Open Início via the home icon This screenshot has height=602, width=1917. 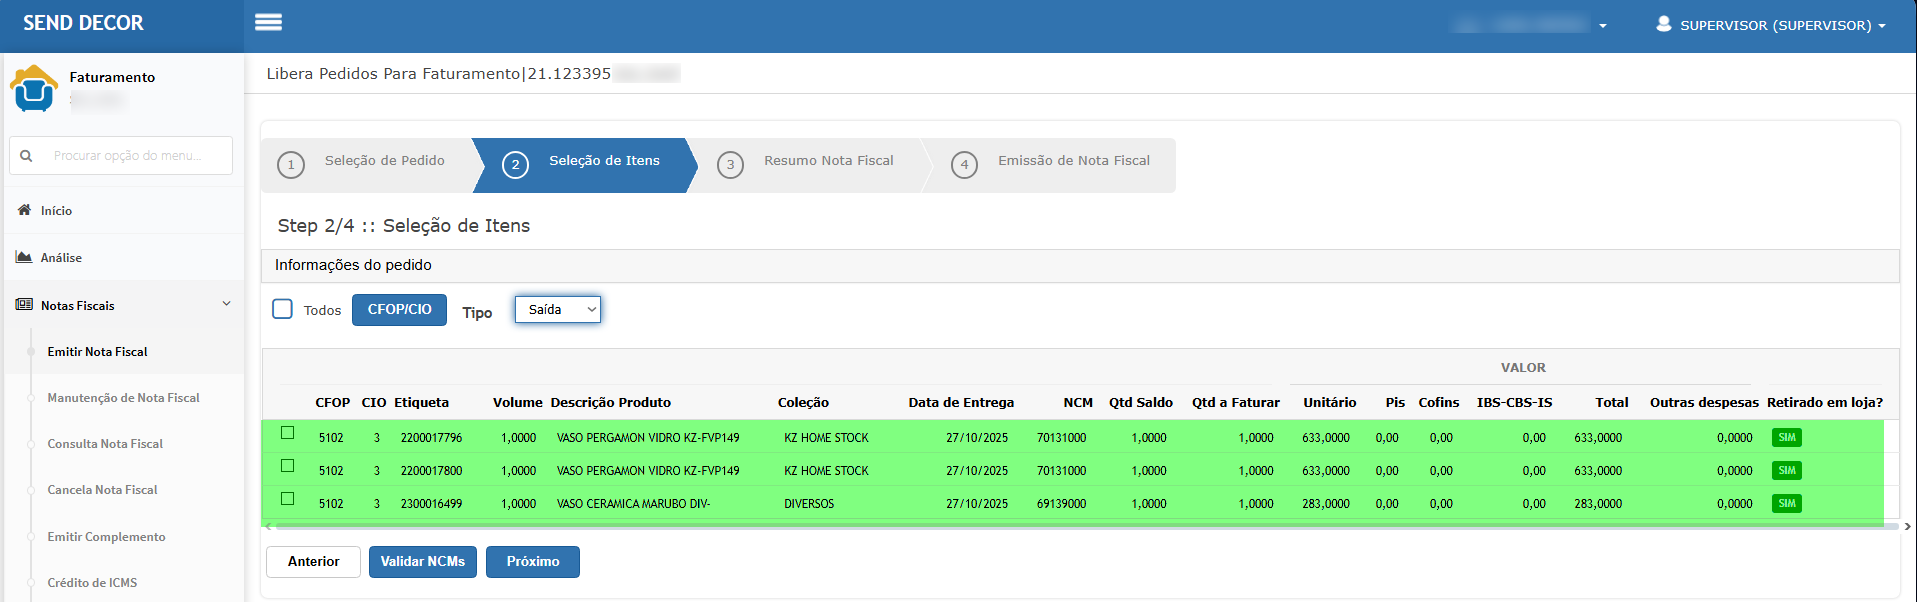[25, 210]
